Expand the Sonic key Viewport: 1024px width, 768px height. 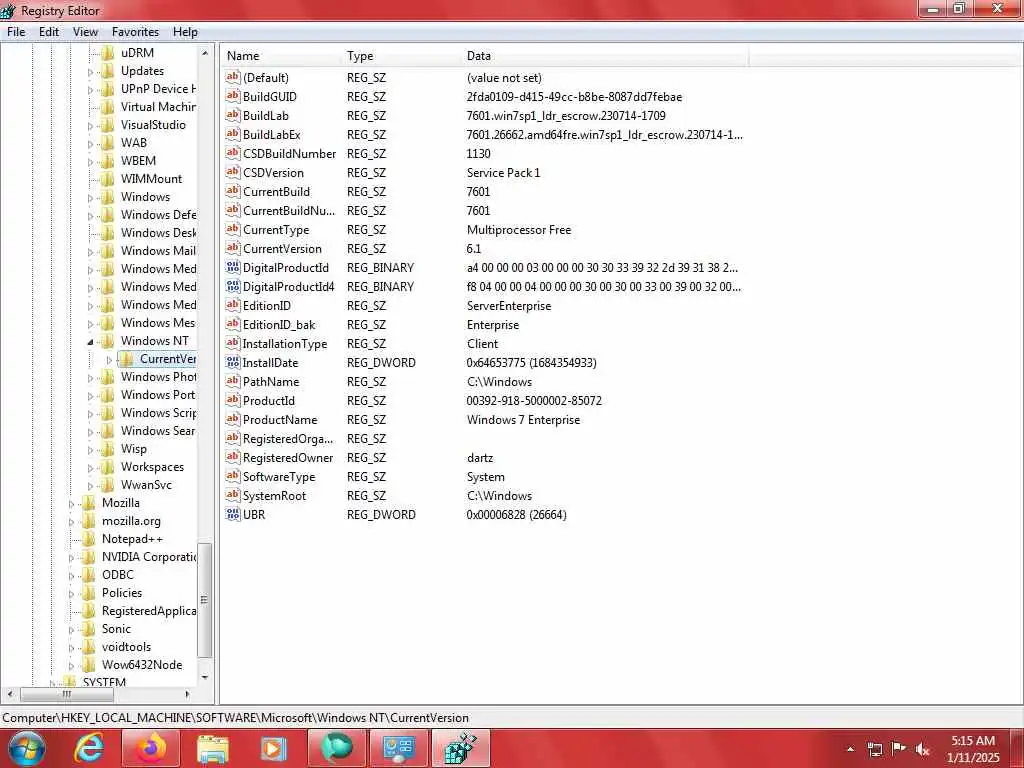71,630
